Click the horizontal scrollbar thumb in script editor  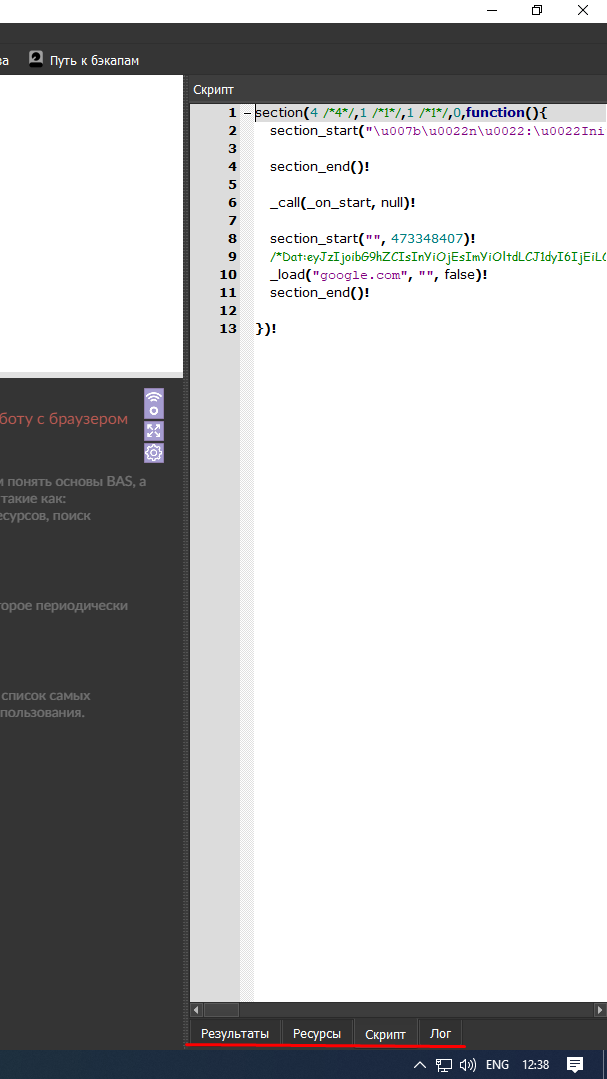point(221,1009)
